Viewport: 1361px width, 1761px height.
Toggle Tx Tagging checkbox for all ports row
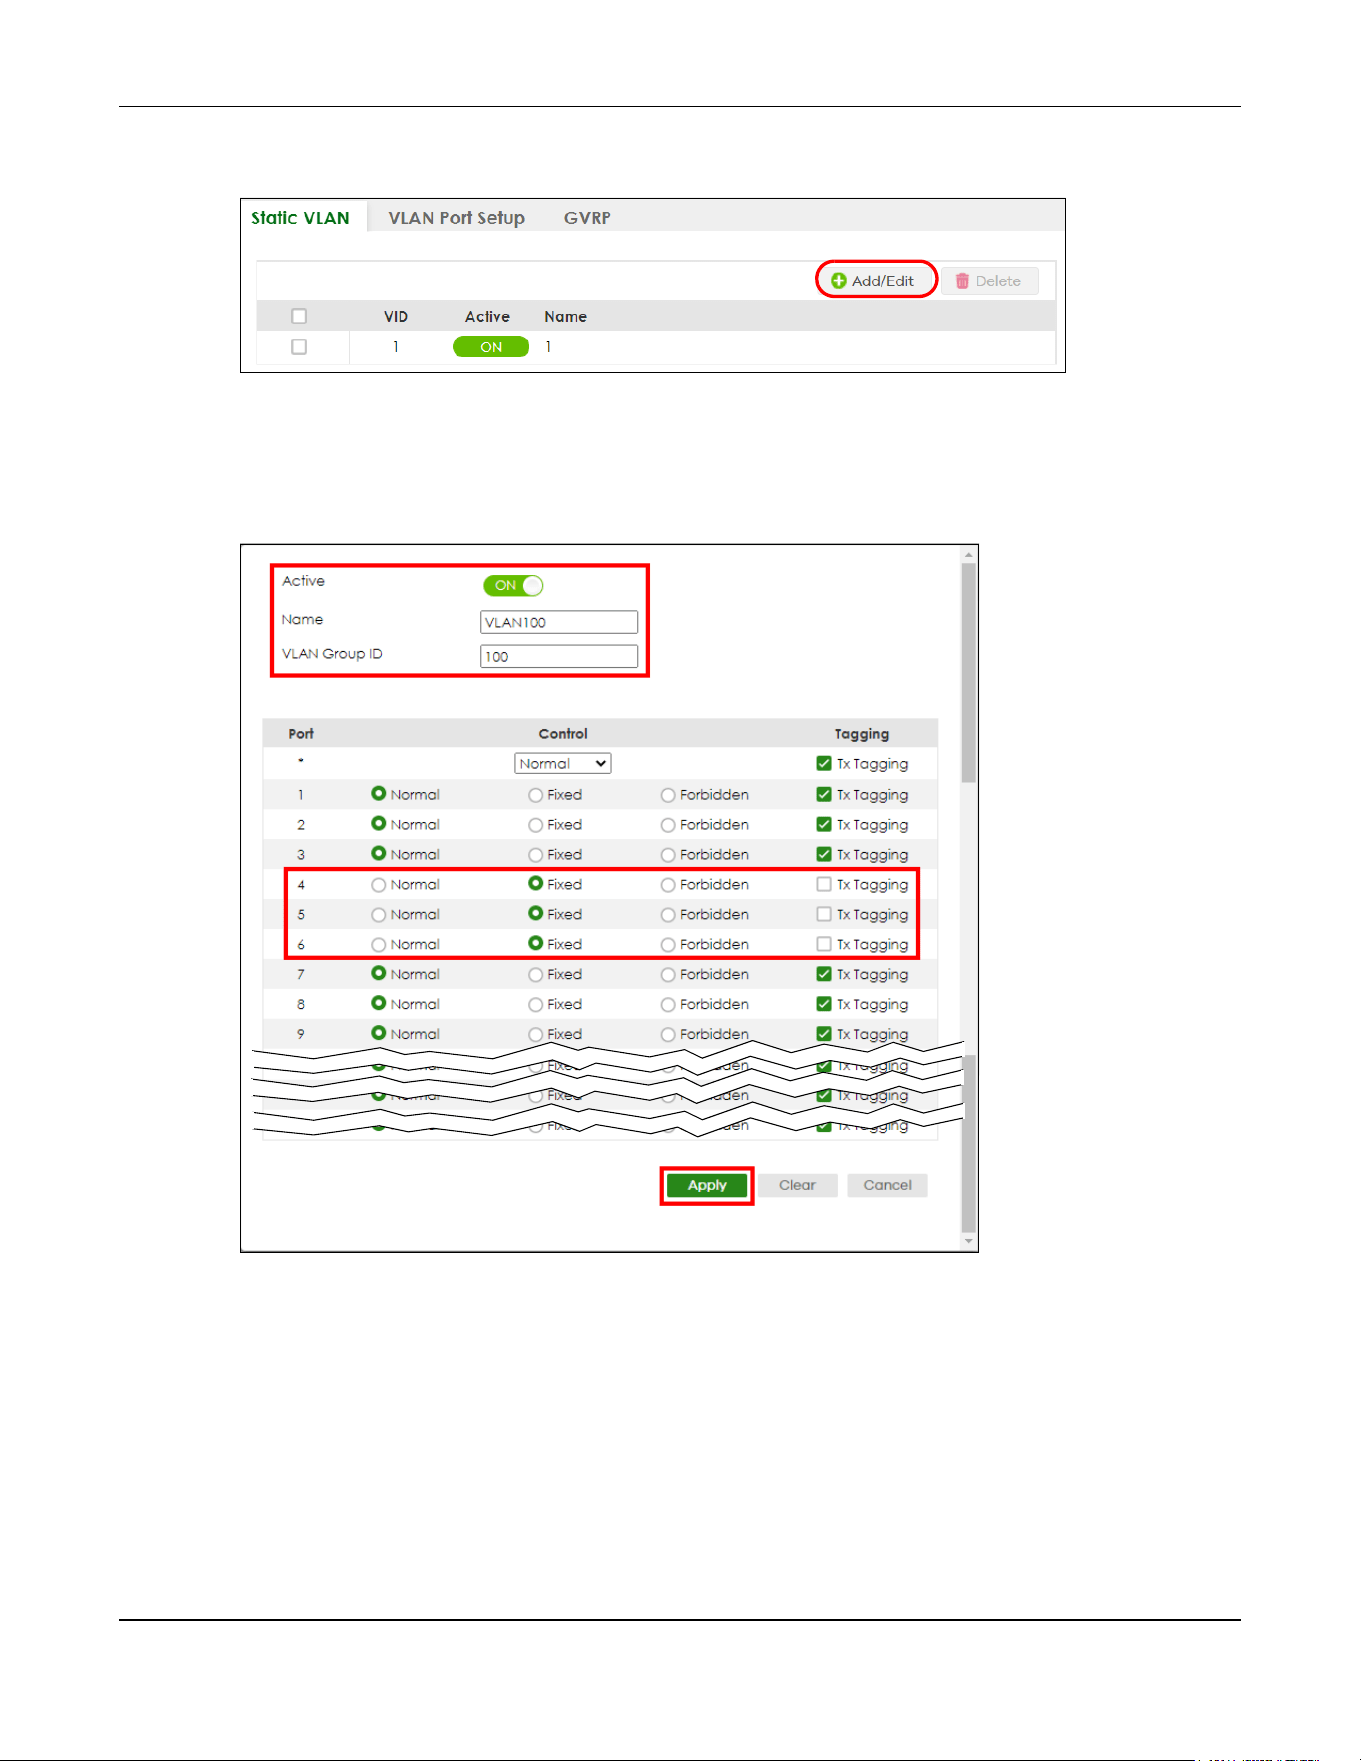pos(824,763)
